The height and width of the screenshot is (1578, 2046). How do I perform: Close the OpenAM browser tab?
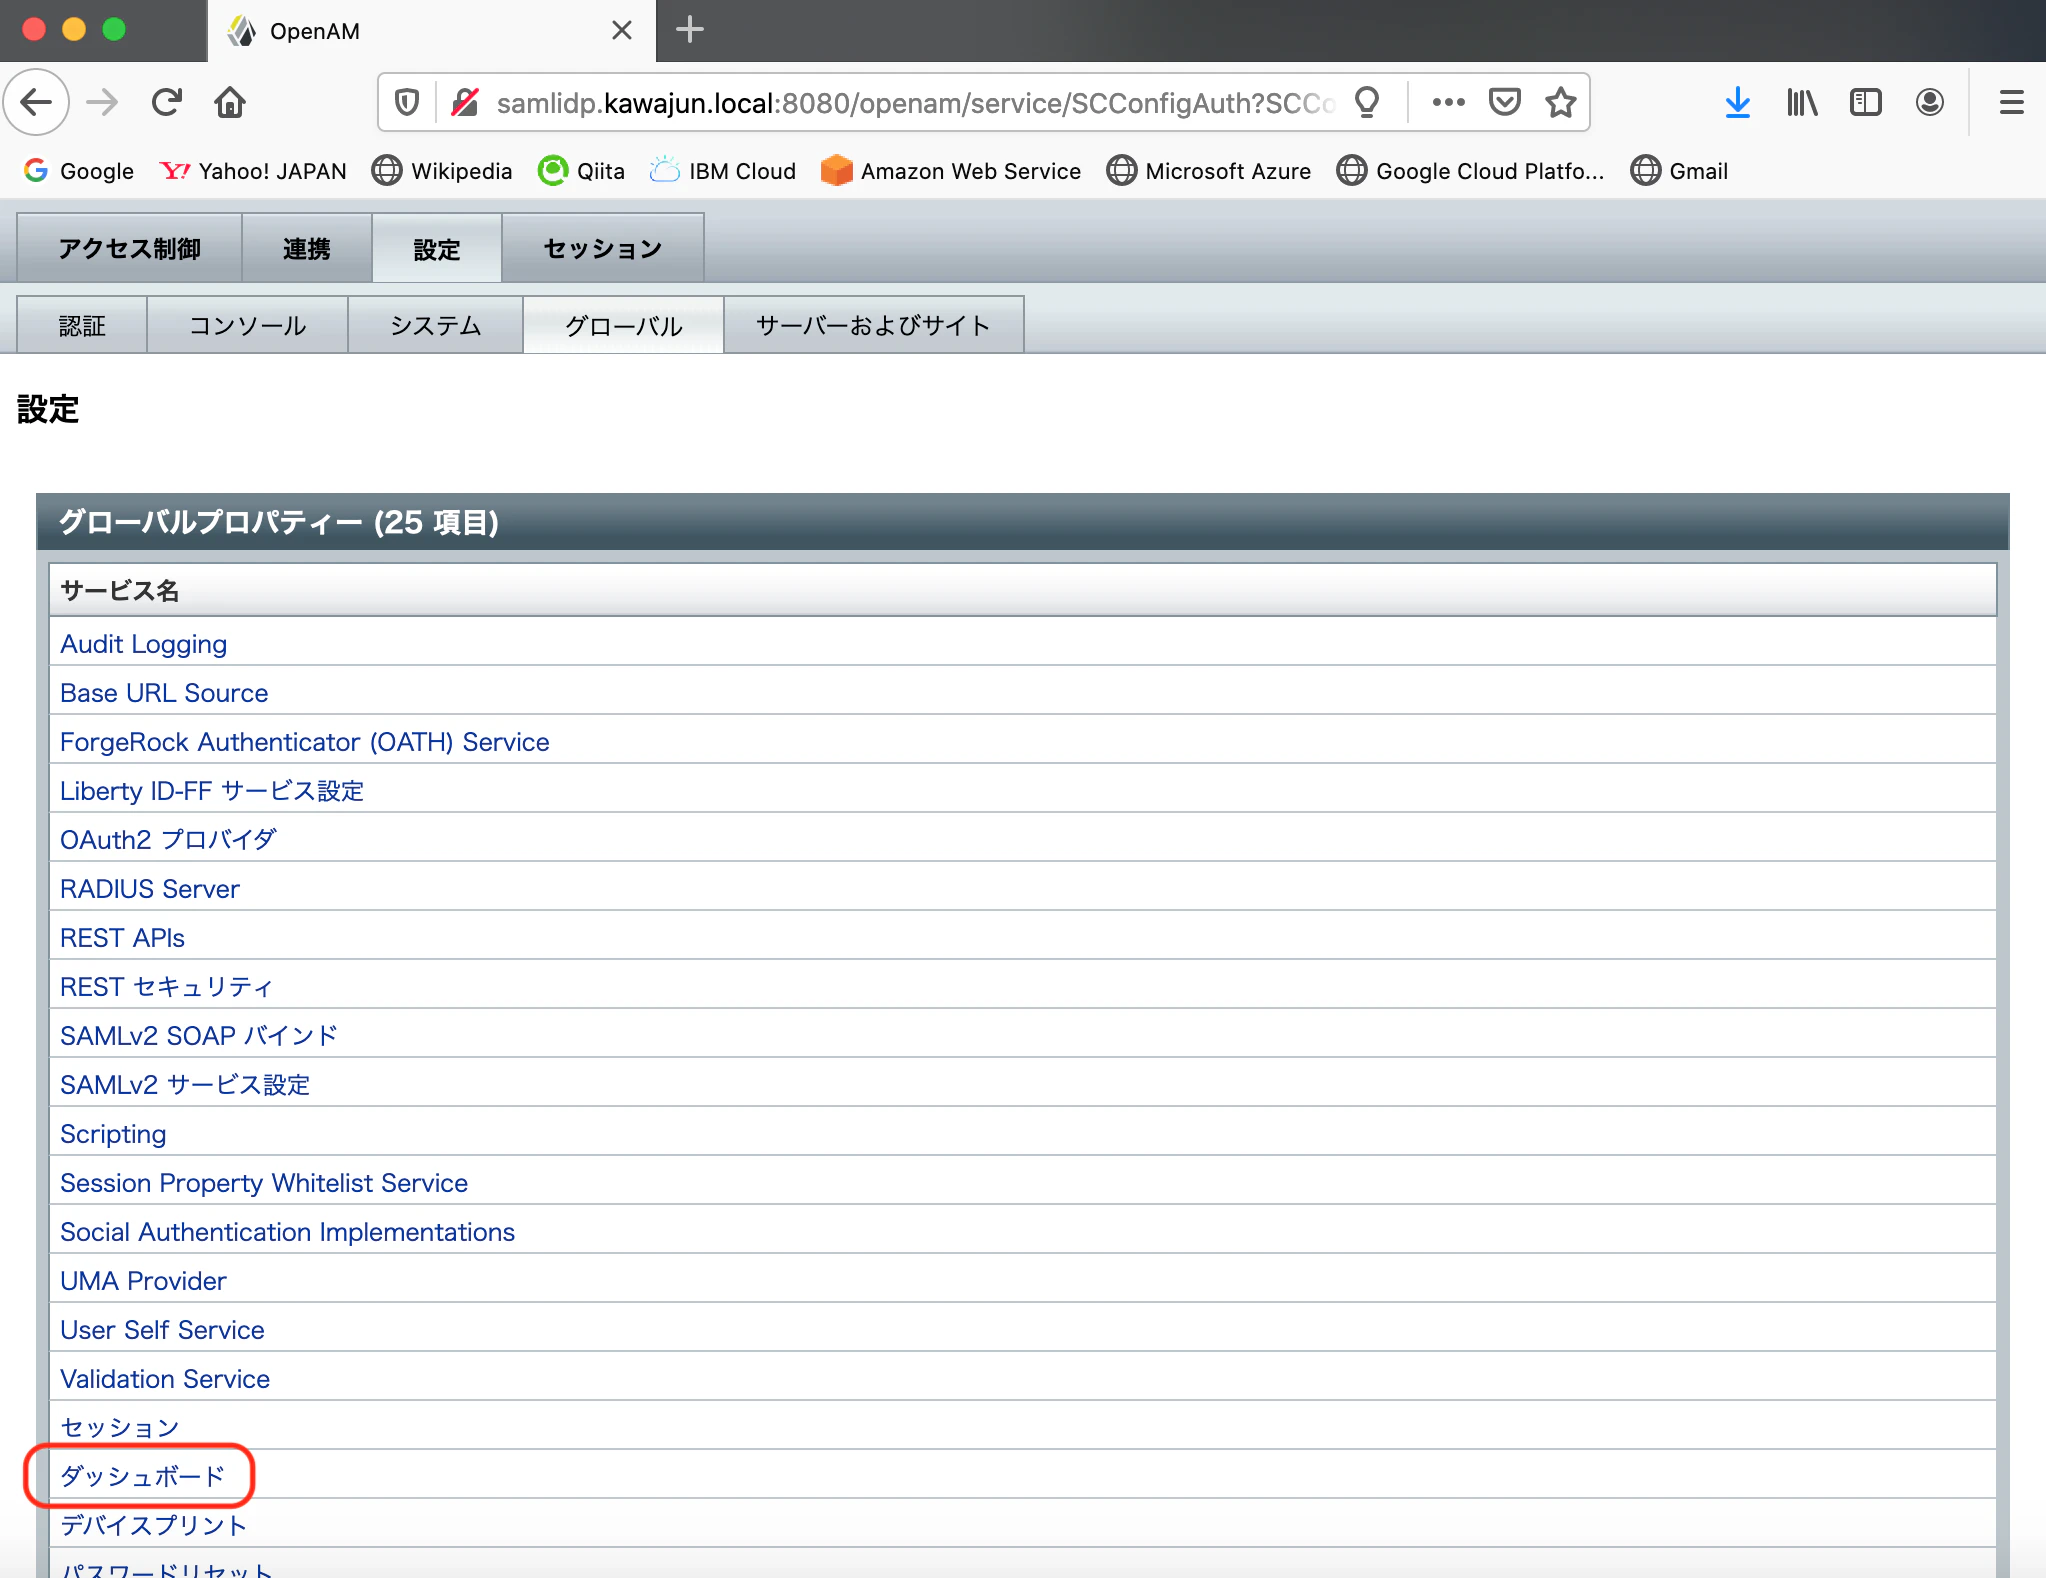point(622,30)
